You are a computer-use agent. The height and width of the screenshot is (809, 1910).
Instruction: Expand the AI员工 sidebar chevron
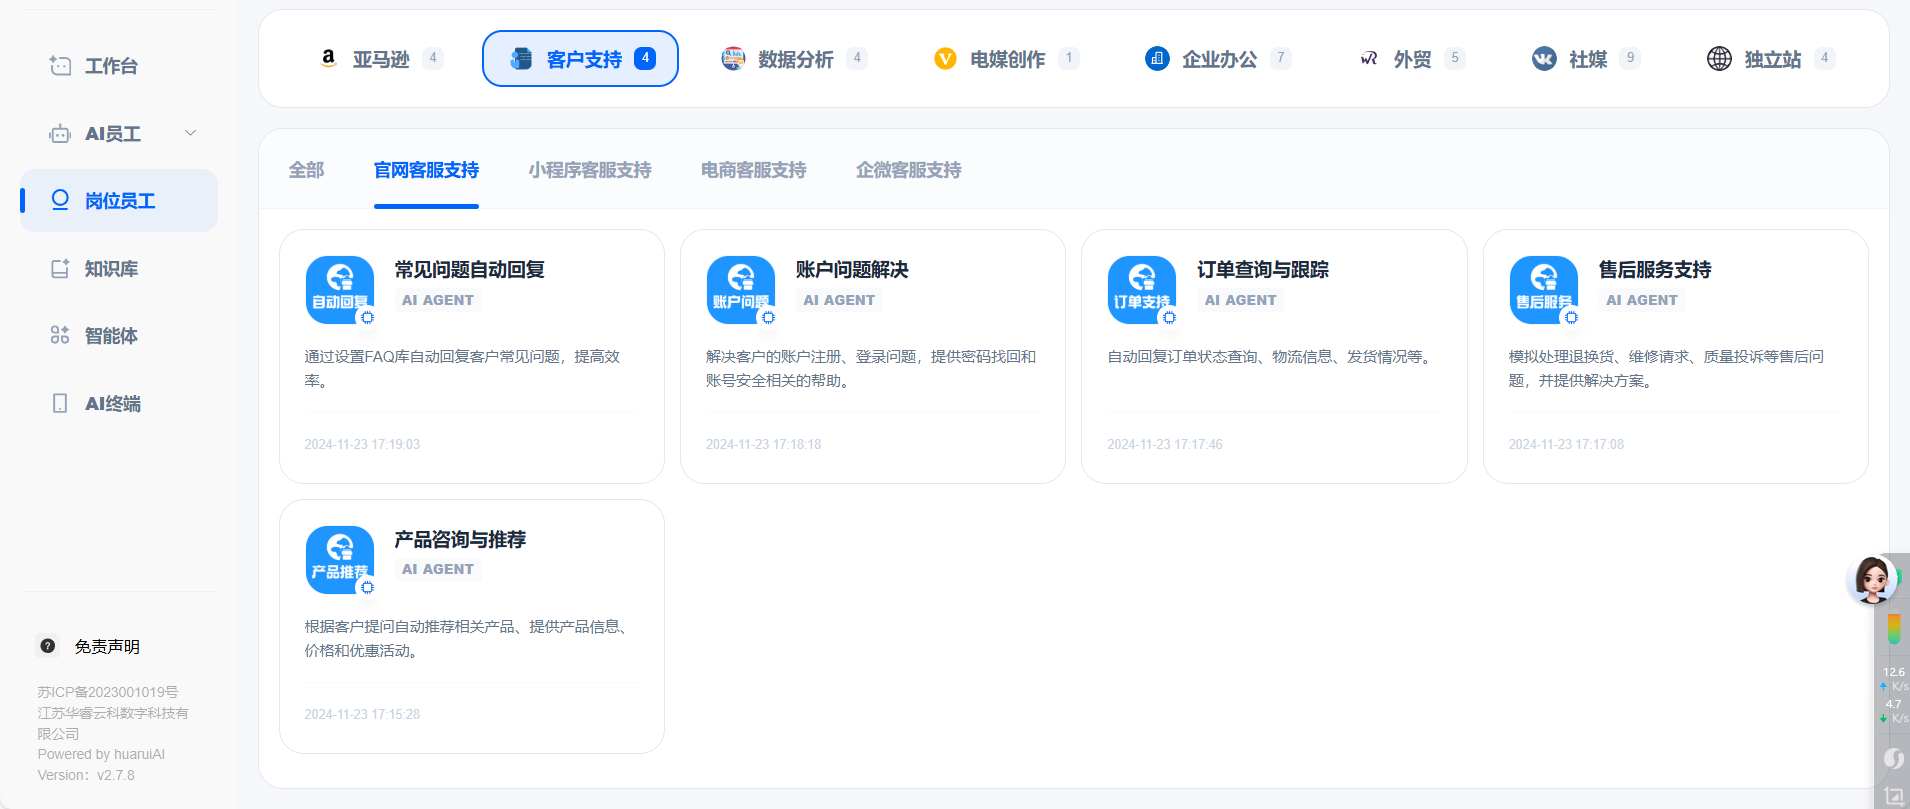click(x=190, y=133)
